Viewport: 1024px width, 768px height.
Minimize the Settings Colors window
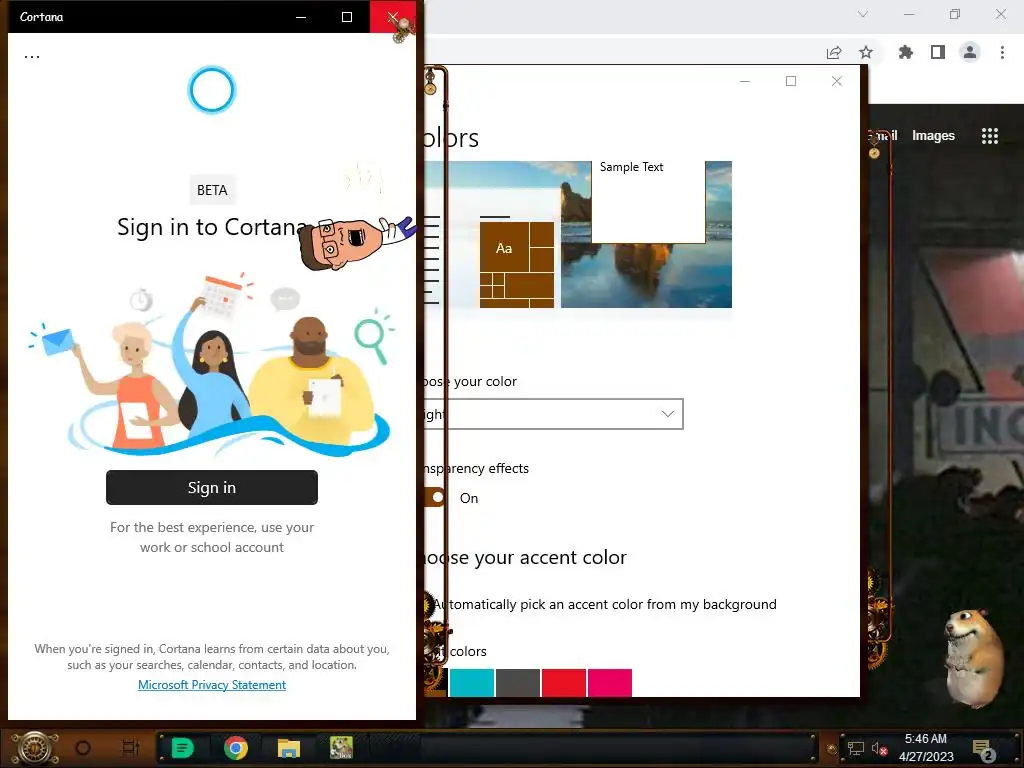745,81
